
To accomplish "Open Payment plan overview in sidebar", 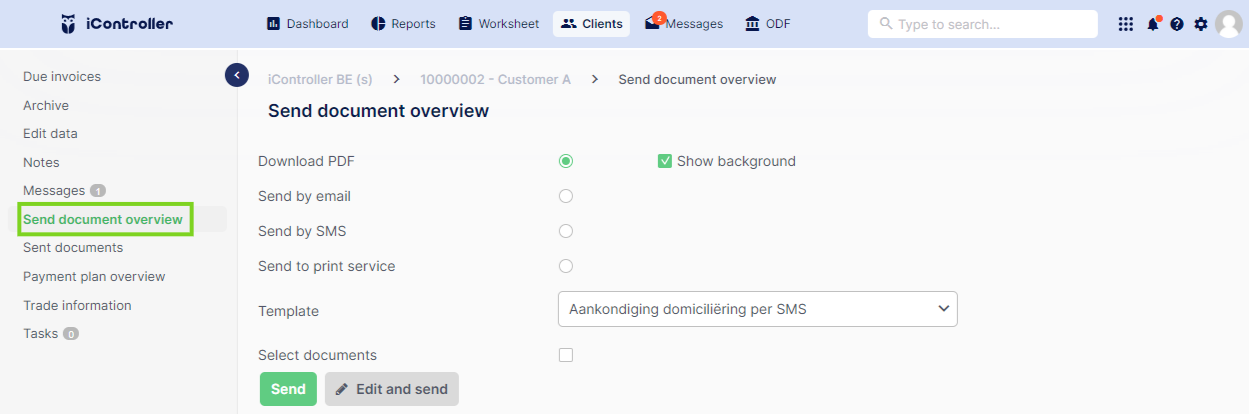I will 94,277.
